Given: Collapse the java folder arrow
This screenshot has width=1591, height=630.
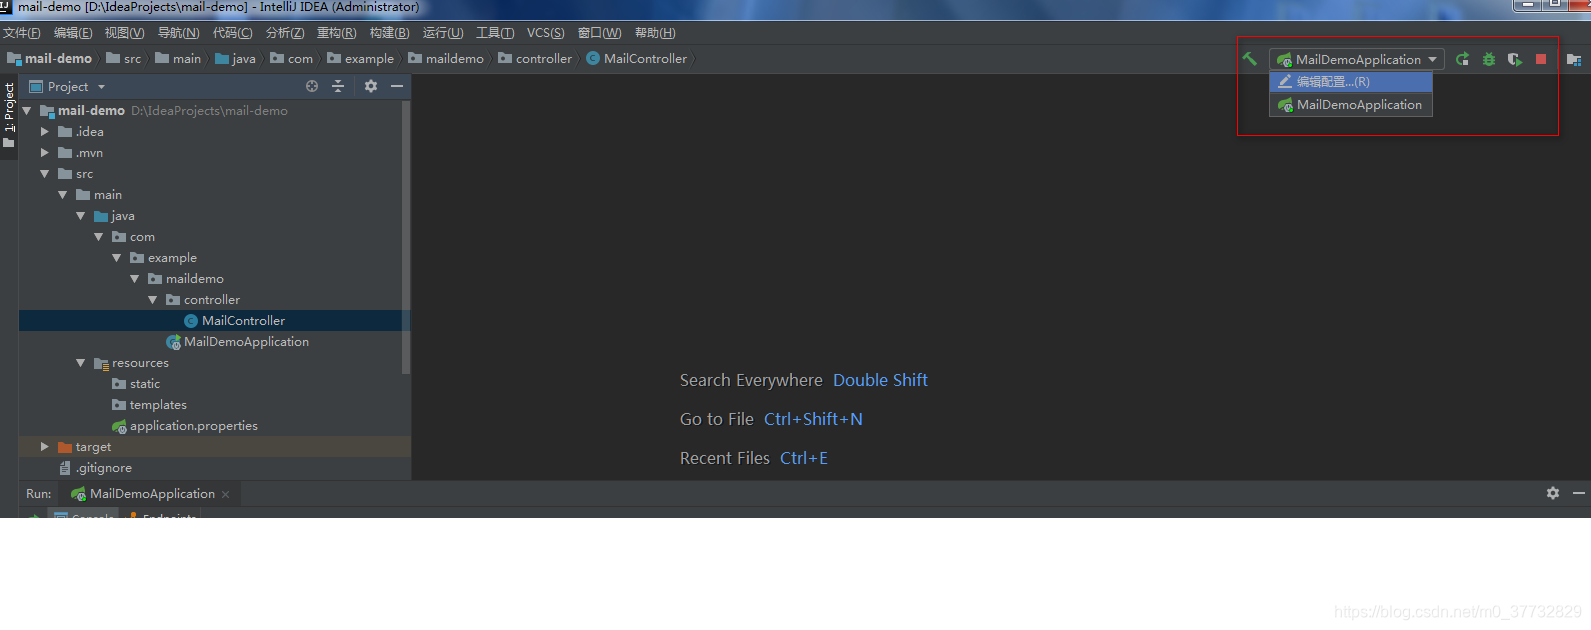Looking at the screenshot, I should tap(80, 216).
